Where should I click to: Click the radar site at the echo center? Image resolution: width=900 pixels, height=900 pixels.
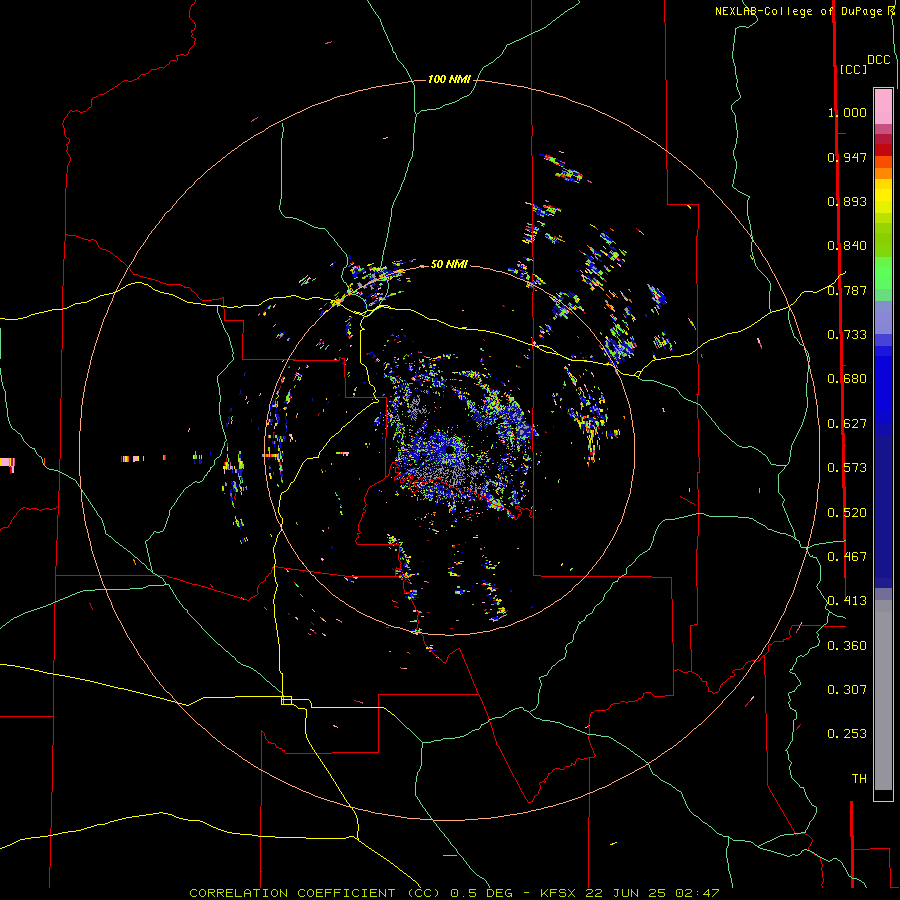tap(450, 450)
